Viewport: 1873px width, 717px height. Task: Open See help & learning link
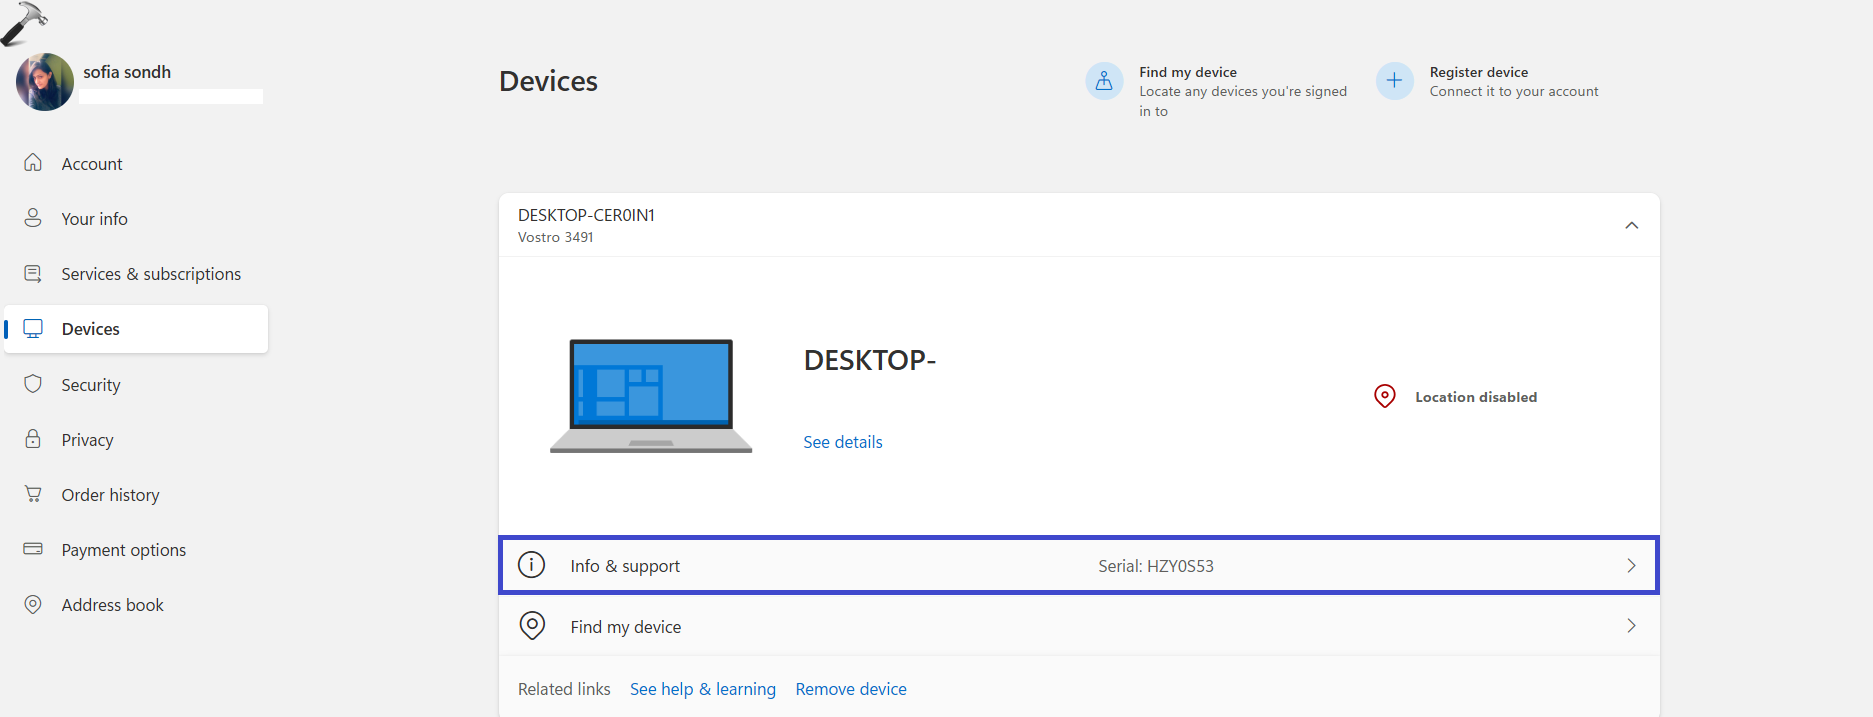(x=702, y=689)
